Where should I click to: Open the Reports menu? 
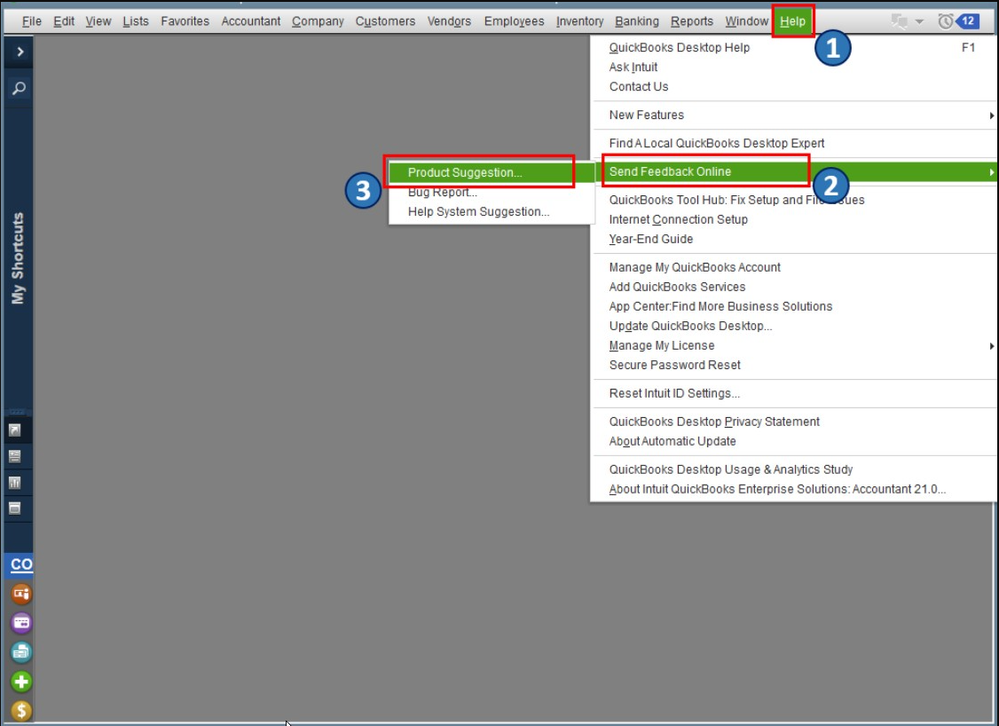[691, 21]
